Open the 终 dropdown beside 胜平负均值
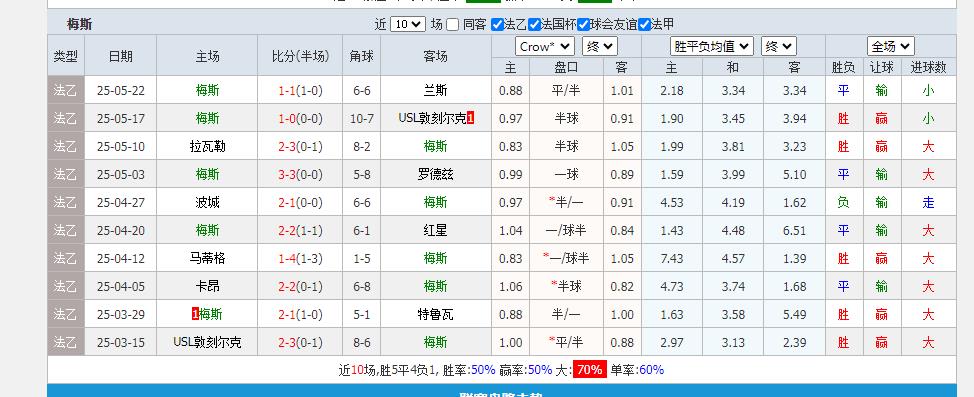Viewport: 974px width, 397px height. tap(779, 47)
